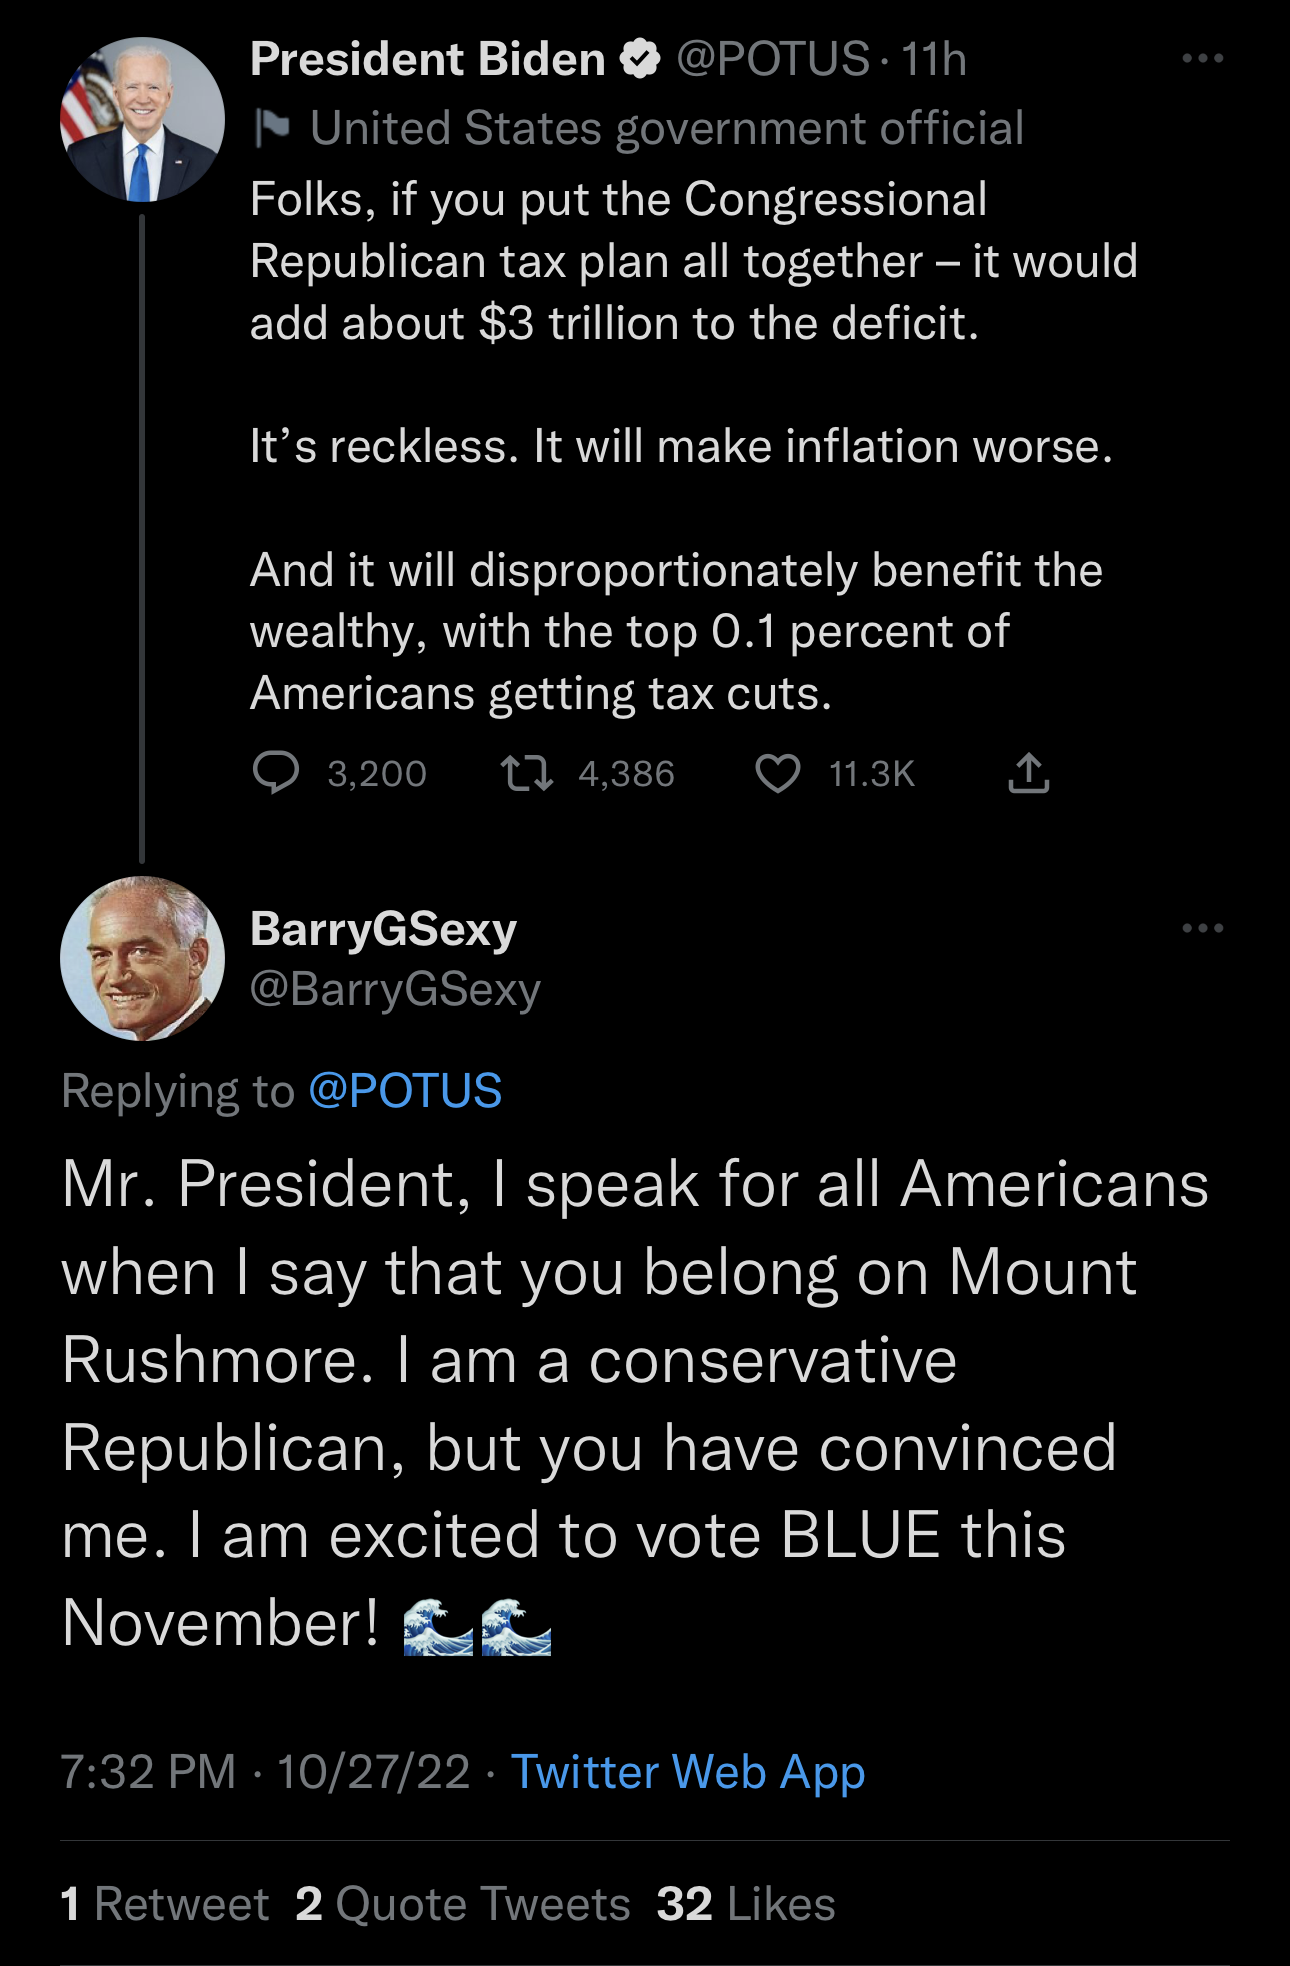Open President Biden's profile picture
1290x1966 pixels.
(x=142, y=119)
